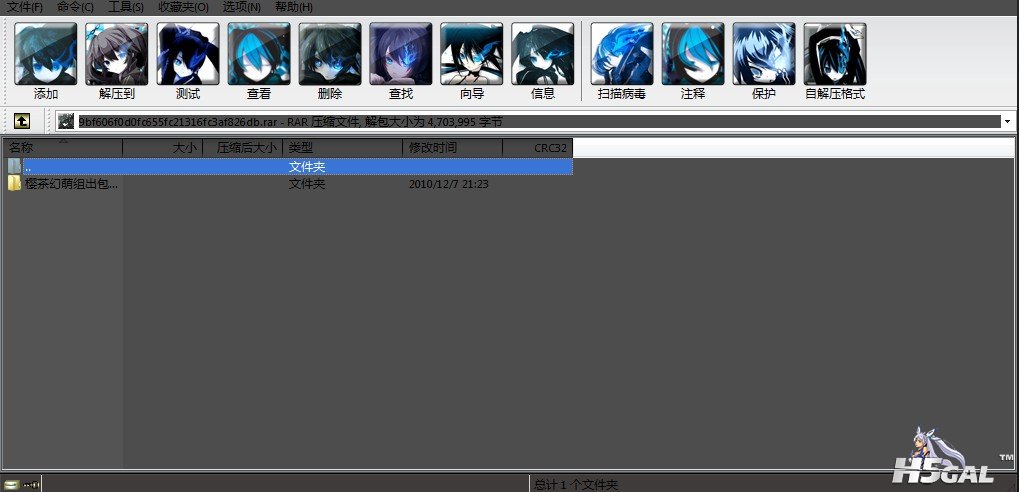This screenshot has width=1019, height=492.
Task: Open the 文件(F) menu
Action: point(24,7)
